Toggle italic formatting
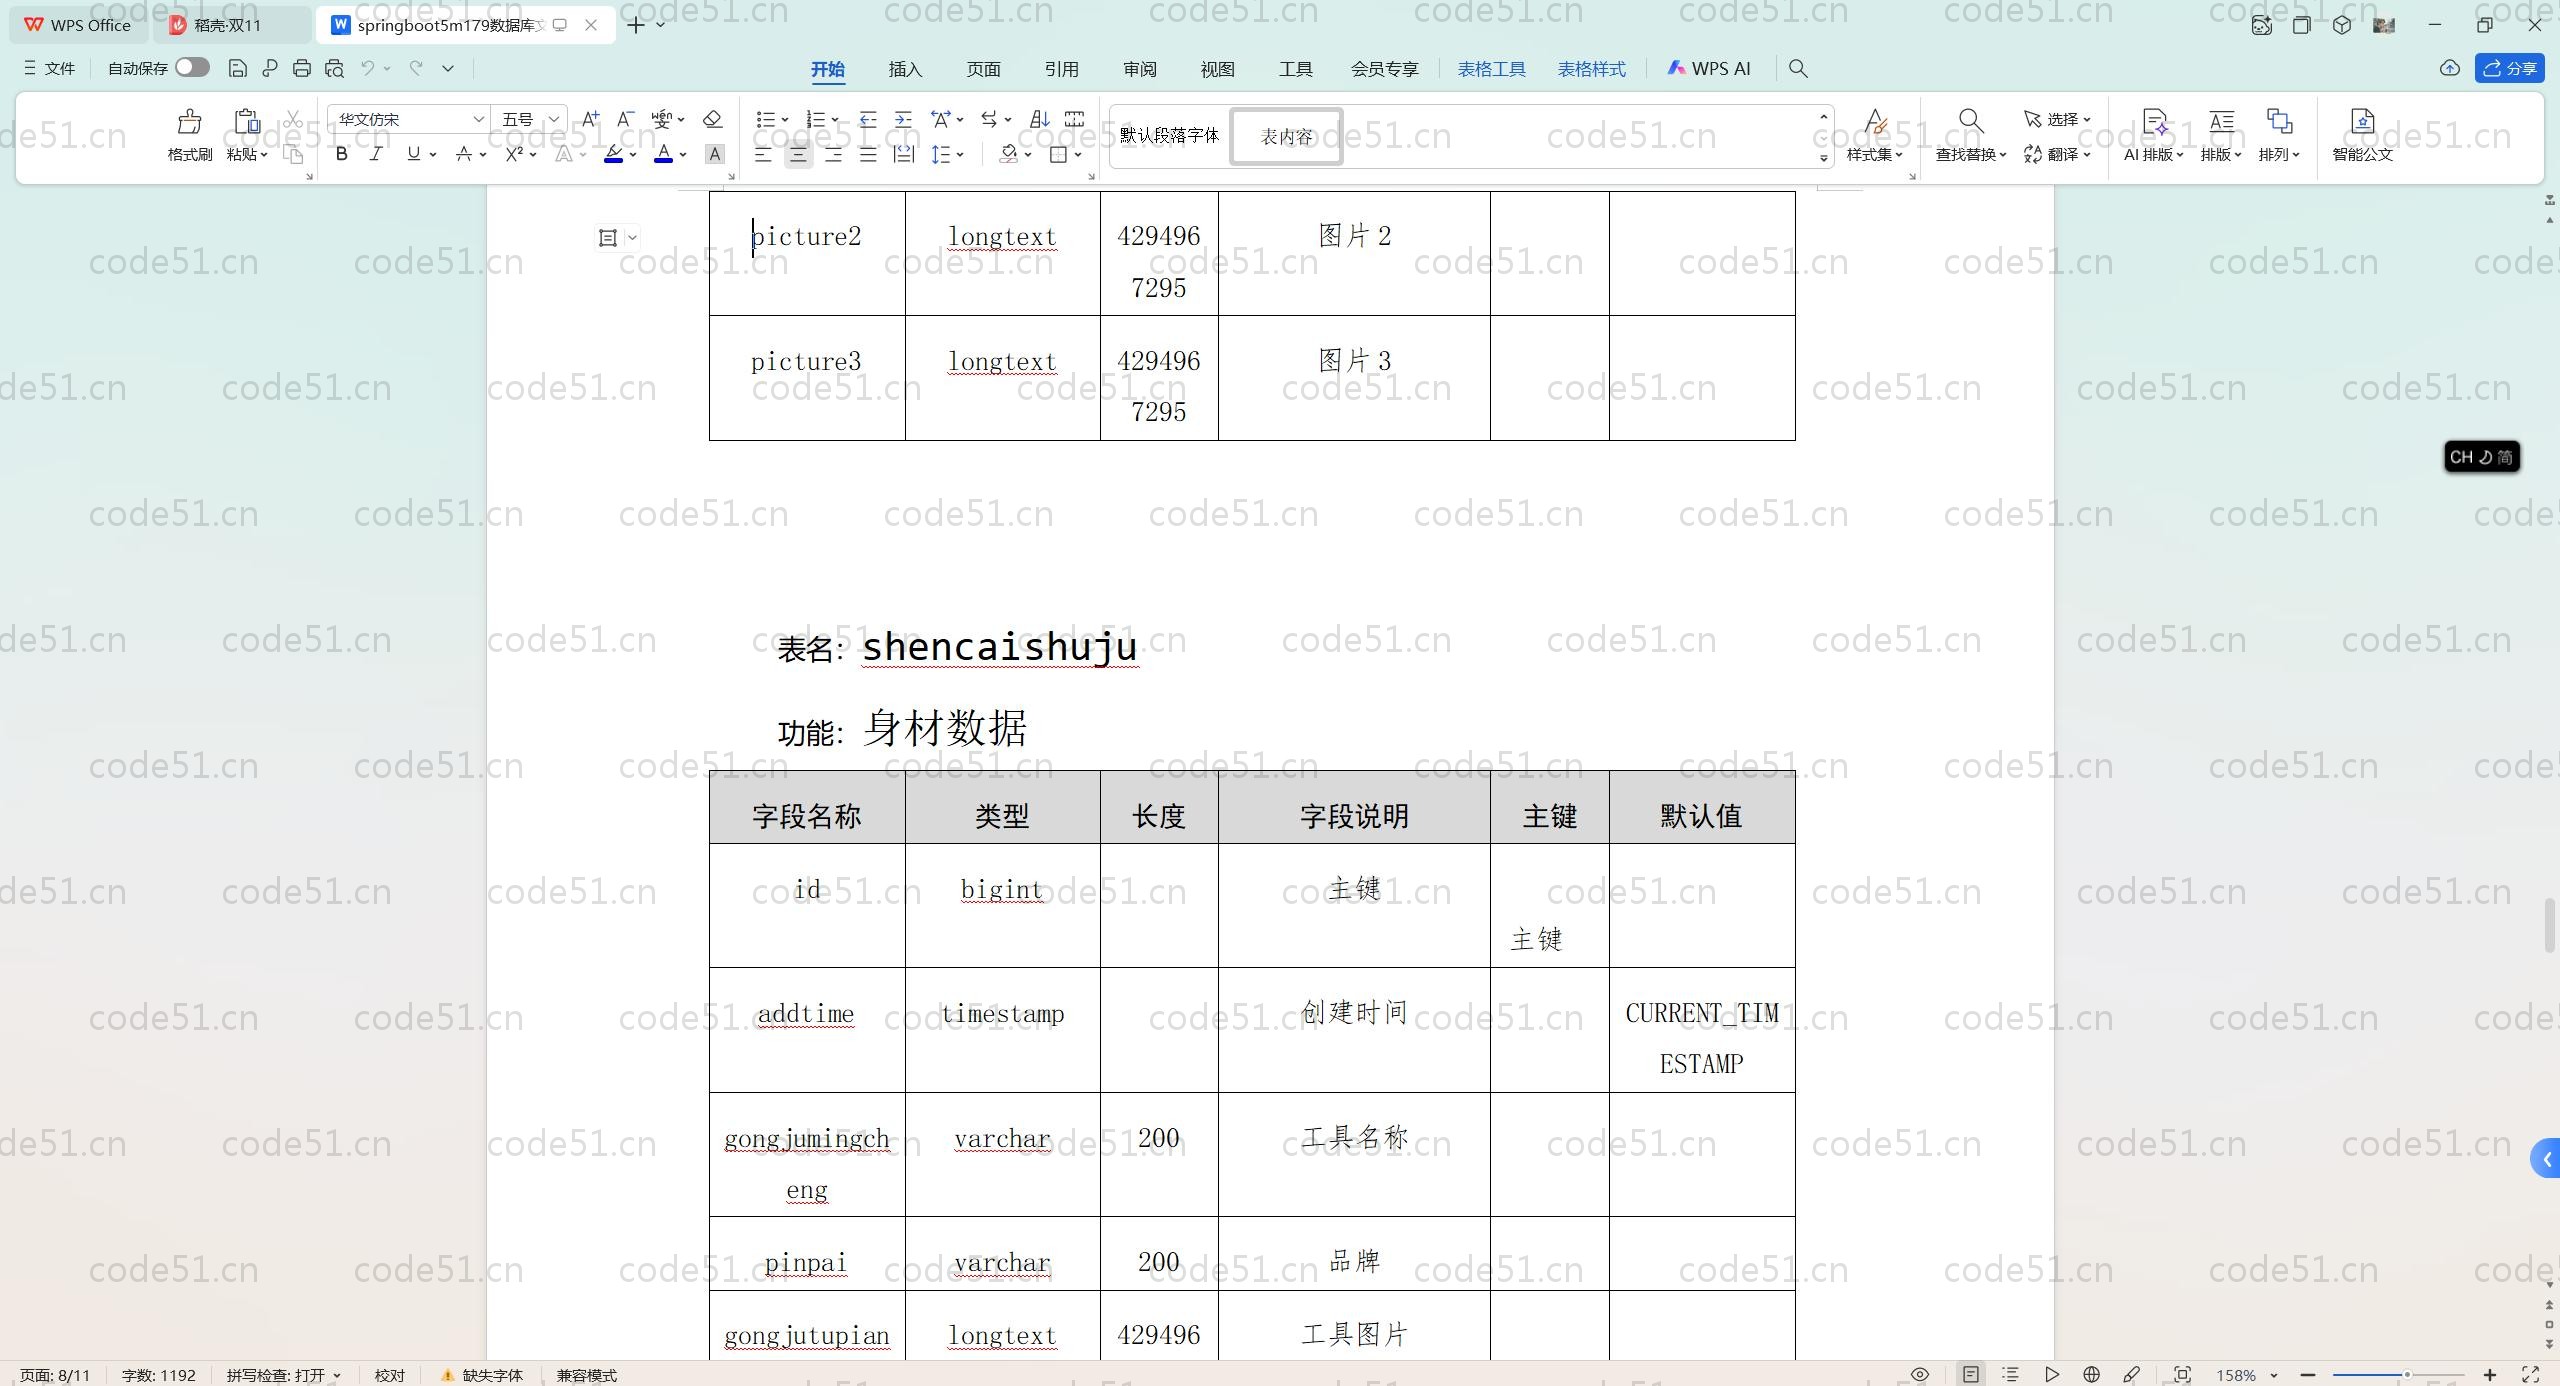 pyautogui.click(x=376, y=154)
